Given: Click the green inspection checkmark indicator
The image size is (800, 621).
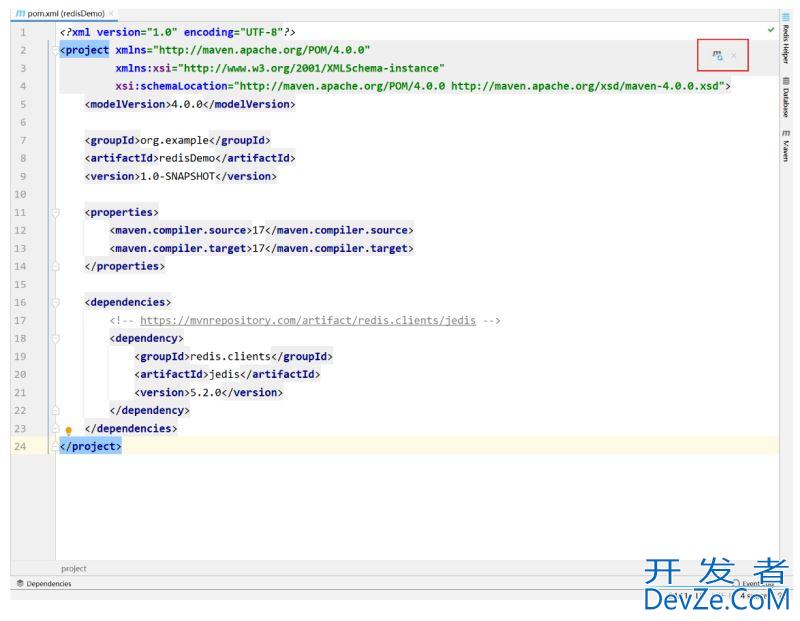Looking at the screenshot, I should (771, 30).
